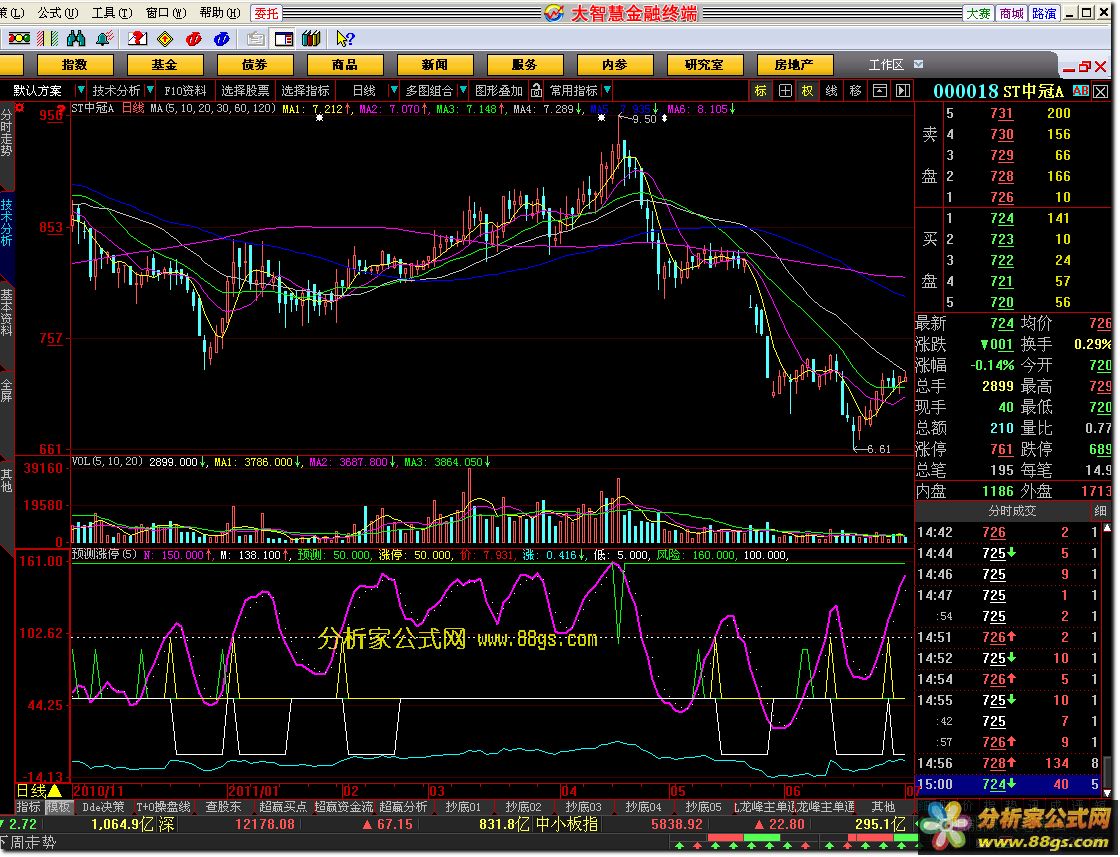Click the 移 move chart tool
Screen dimensions: 1120x857
click(x=855, y=91)
